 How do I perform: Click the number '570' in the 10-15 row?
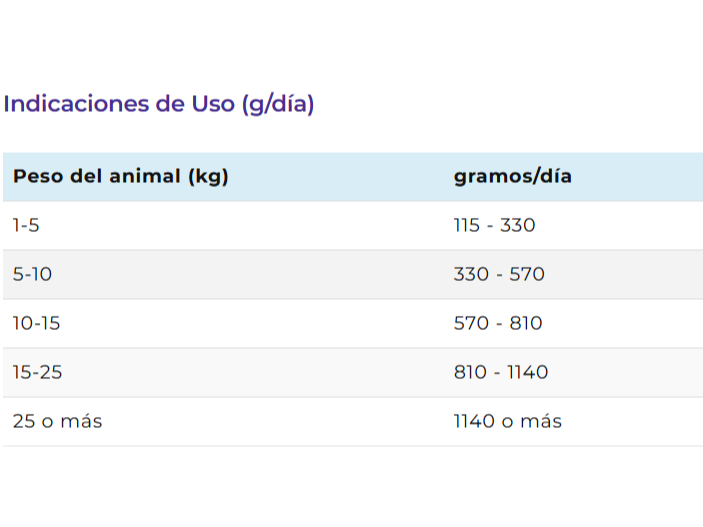(x=471, y=323)
